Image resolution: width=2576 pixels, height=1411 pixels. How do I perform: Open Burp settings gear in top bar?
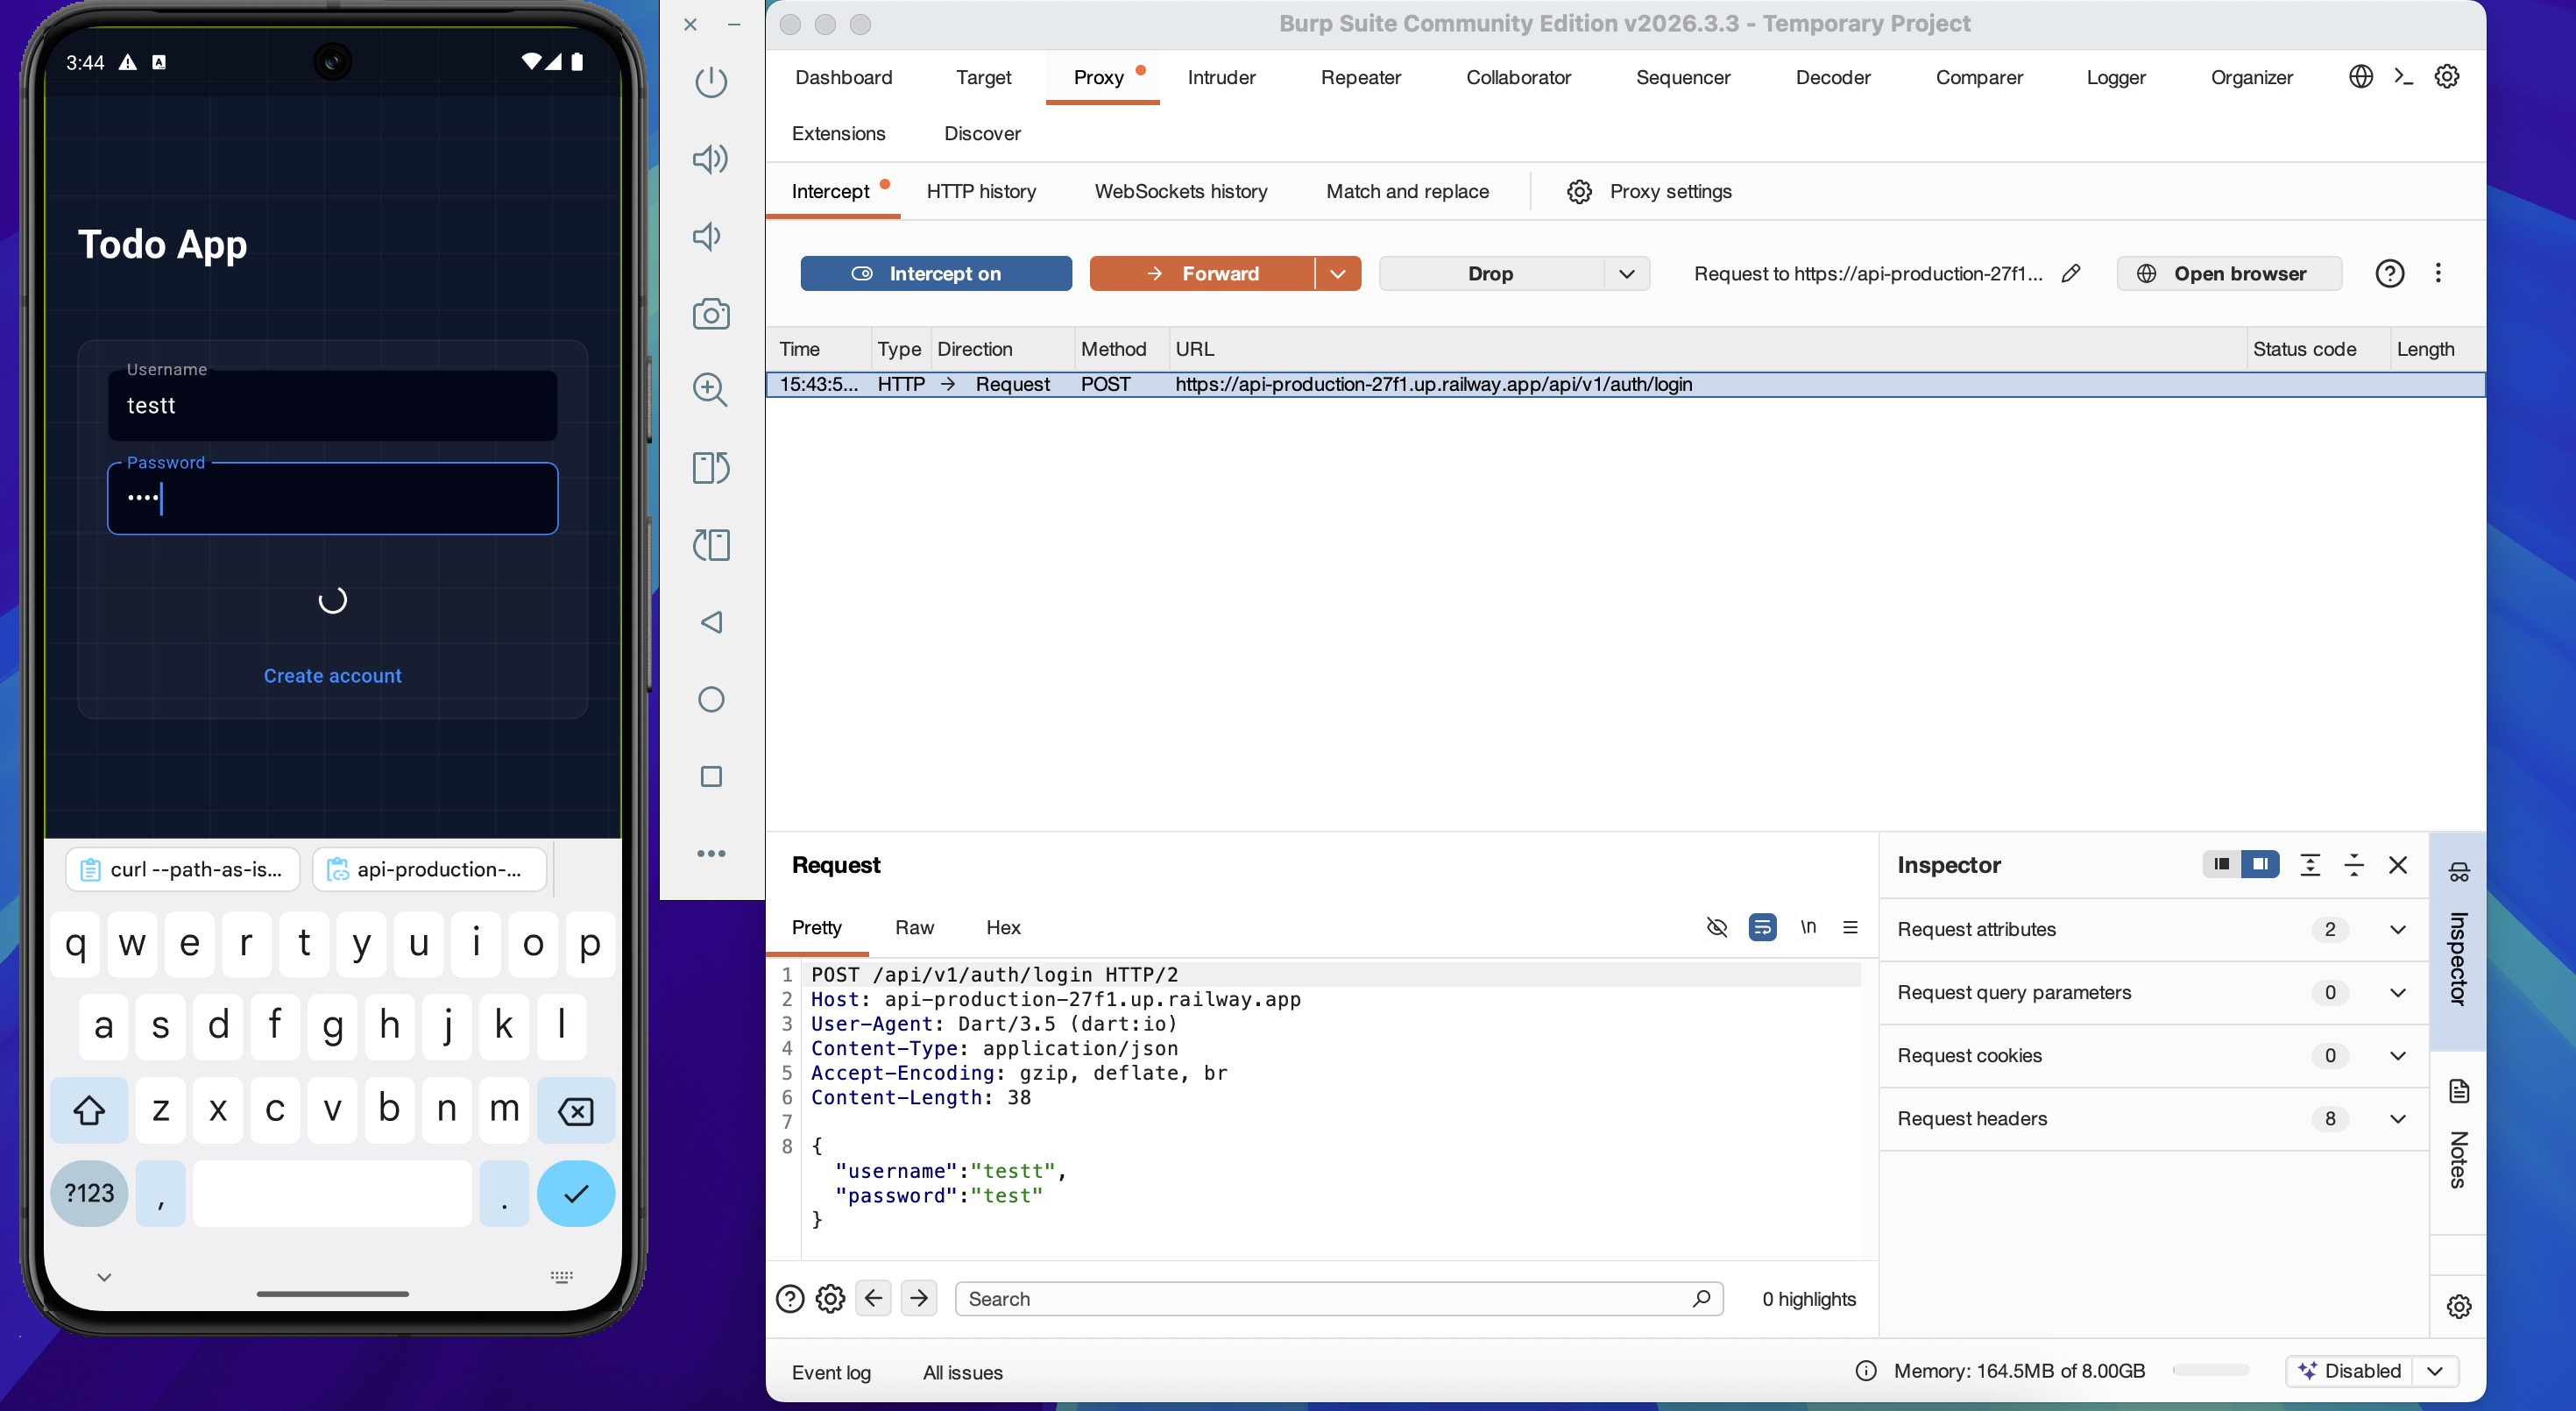(2447, 77)
